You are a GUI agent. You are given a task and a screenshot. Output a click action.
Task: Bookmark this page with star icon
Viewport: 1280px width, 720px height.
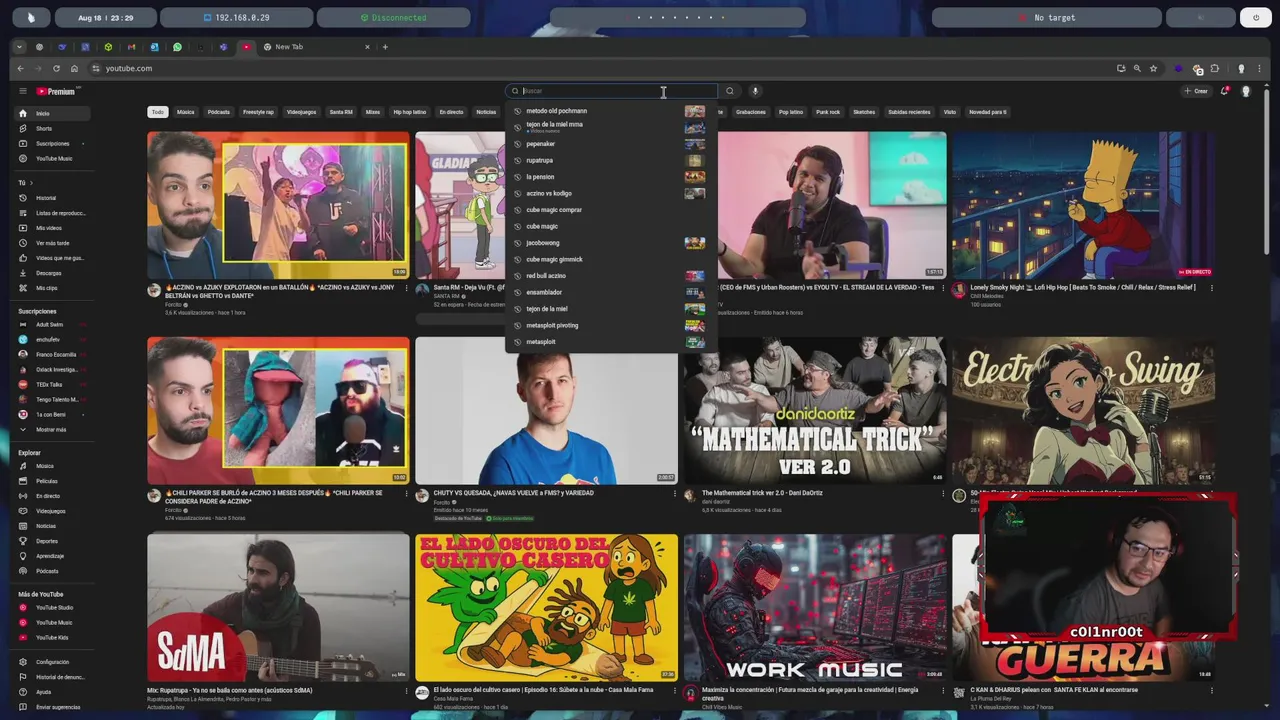click(x=1153, y=68)
